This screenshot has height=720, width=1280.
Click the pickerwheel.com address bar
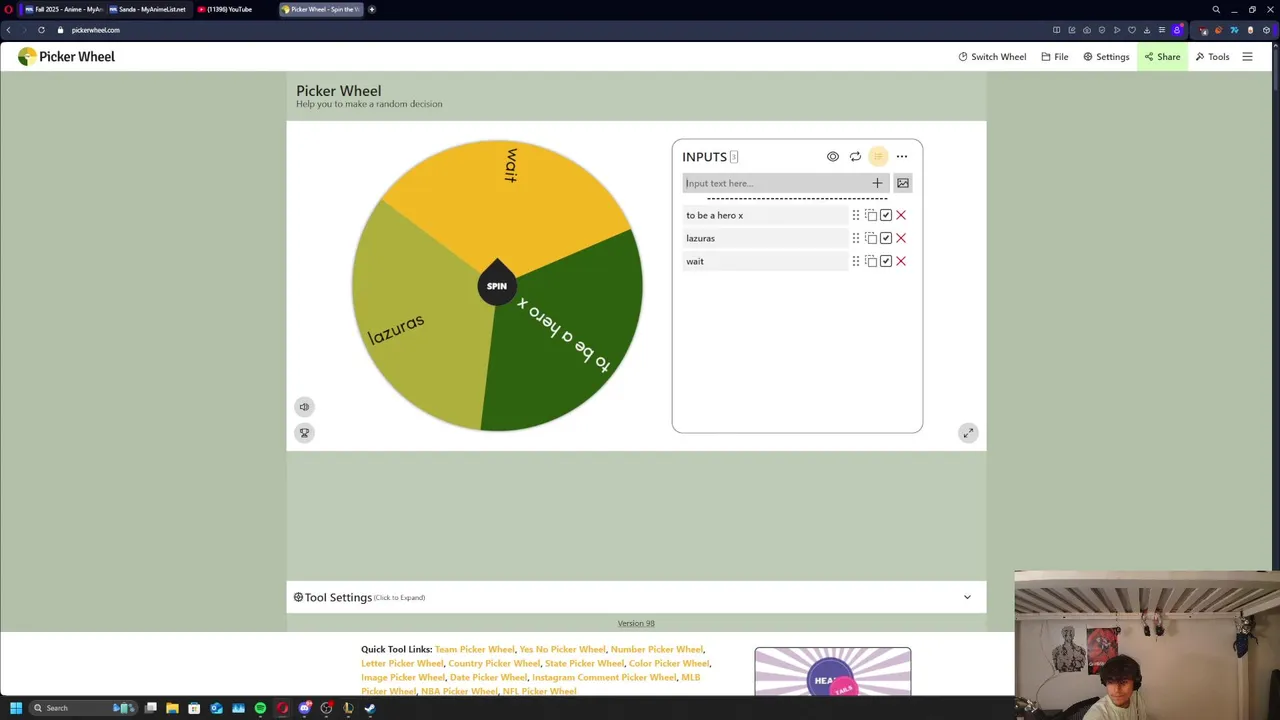[95, 30]
